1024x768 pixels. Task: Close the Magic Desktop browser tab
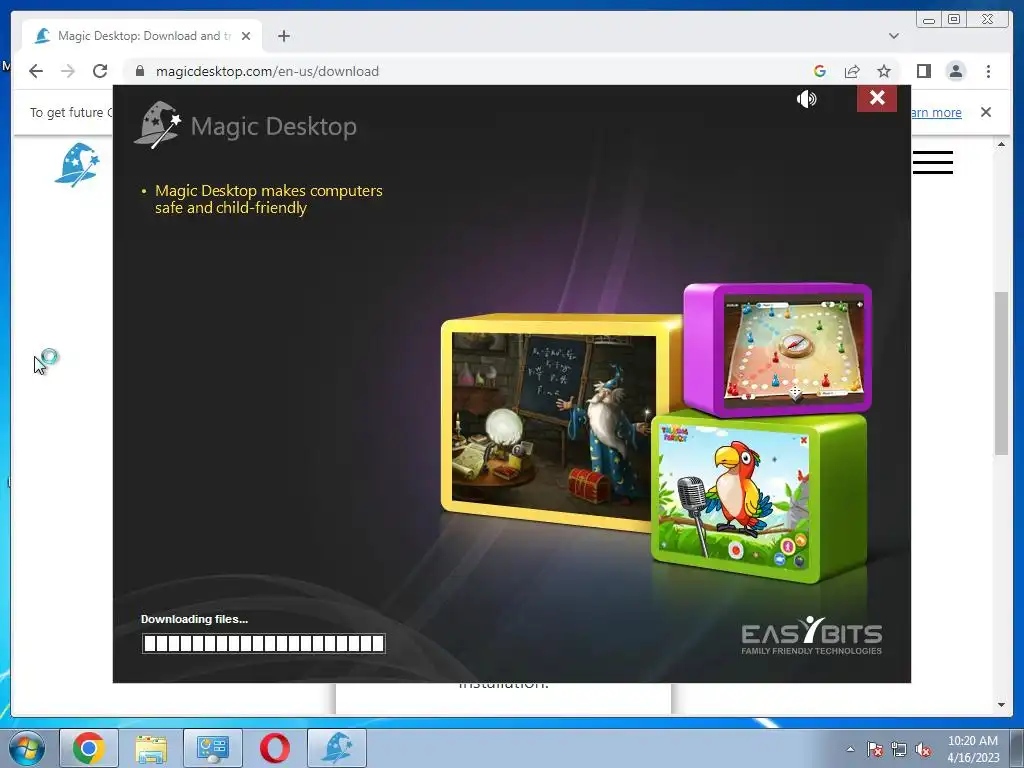(x=246, y=36)
